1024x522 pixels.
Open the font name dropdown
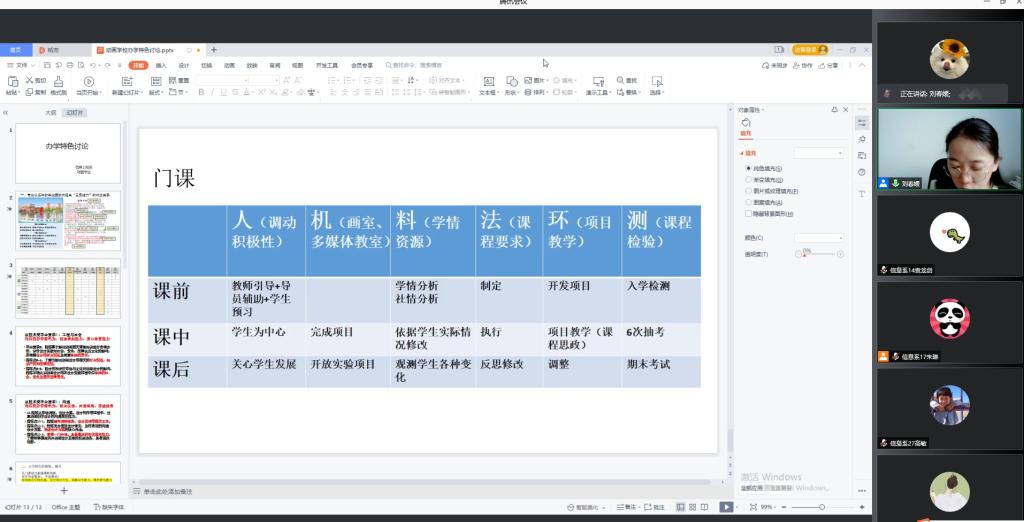(x=221, y=80)
